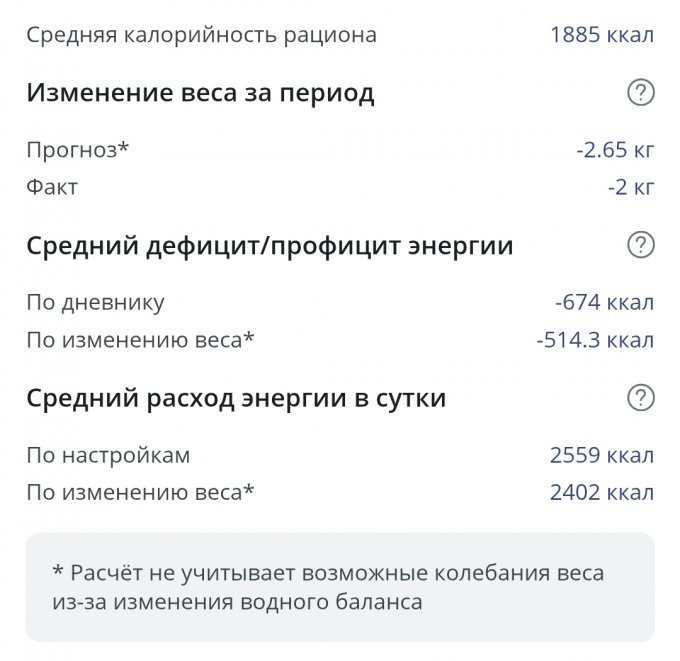
Task: Open help for weight change over period
Action: tap(640, 94)
